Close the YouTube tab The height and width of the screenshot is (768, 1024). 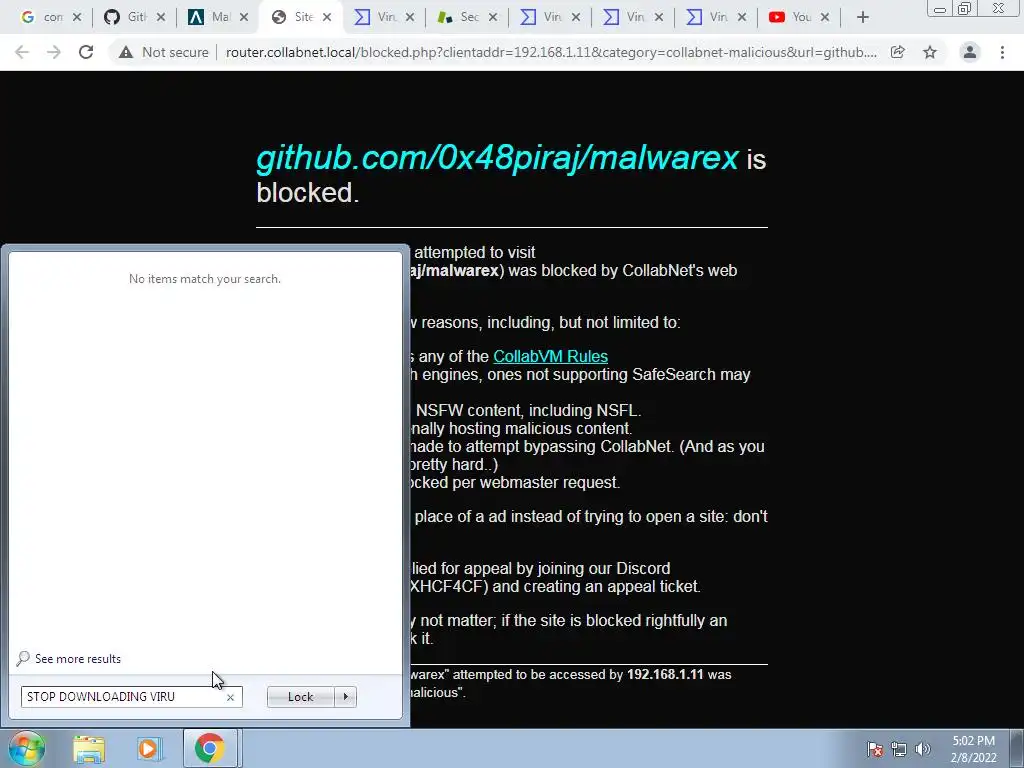(x=825, y=18)
